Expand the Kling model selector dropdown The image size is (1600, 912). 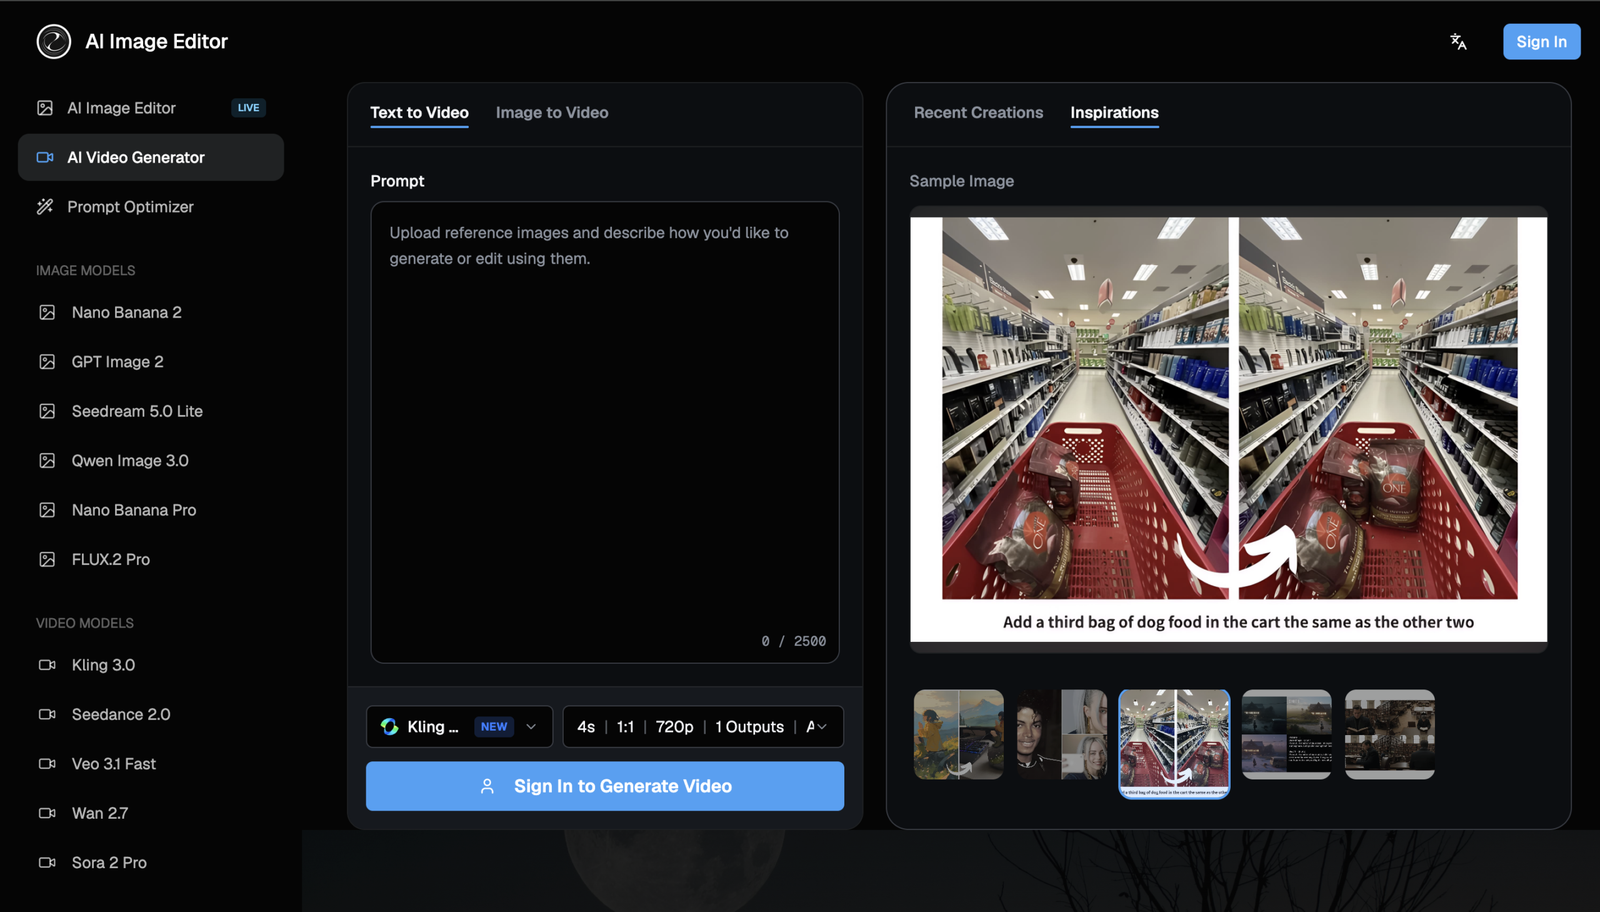point(459,727)
